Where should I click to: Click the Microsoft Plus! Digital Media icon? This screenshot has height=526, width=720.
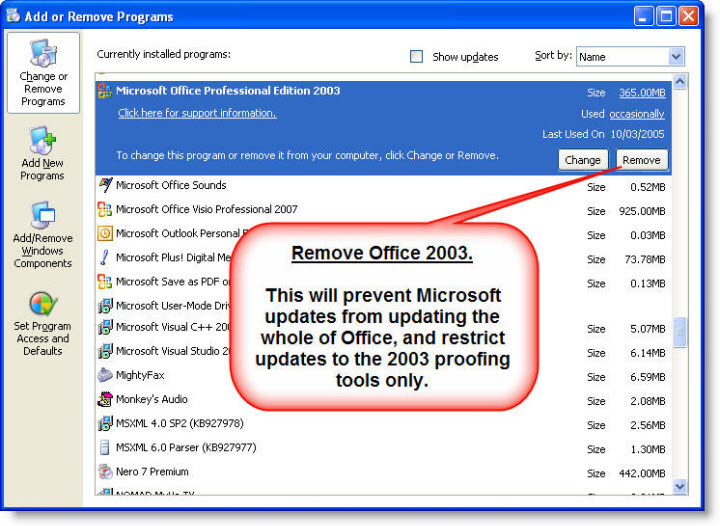coord(105,257)
